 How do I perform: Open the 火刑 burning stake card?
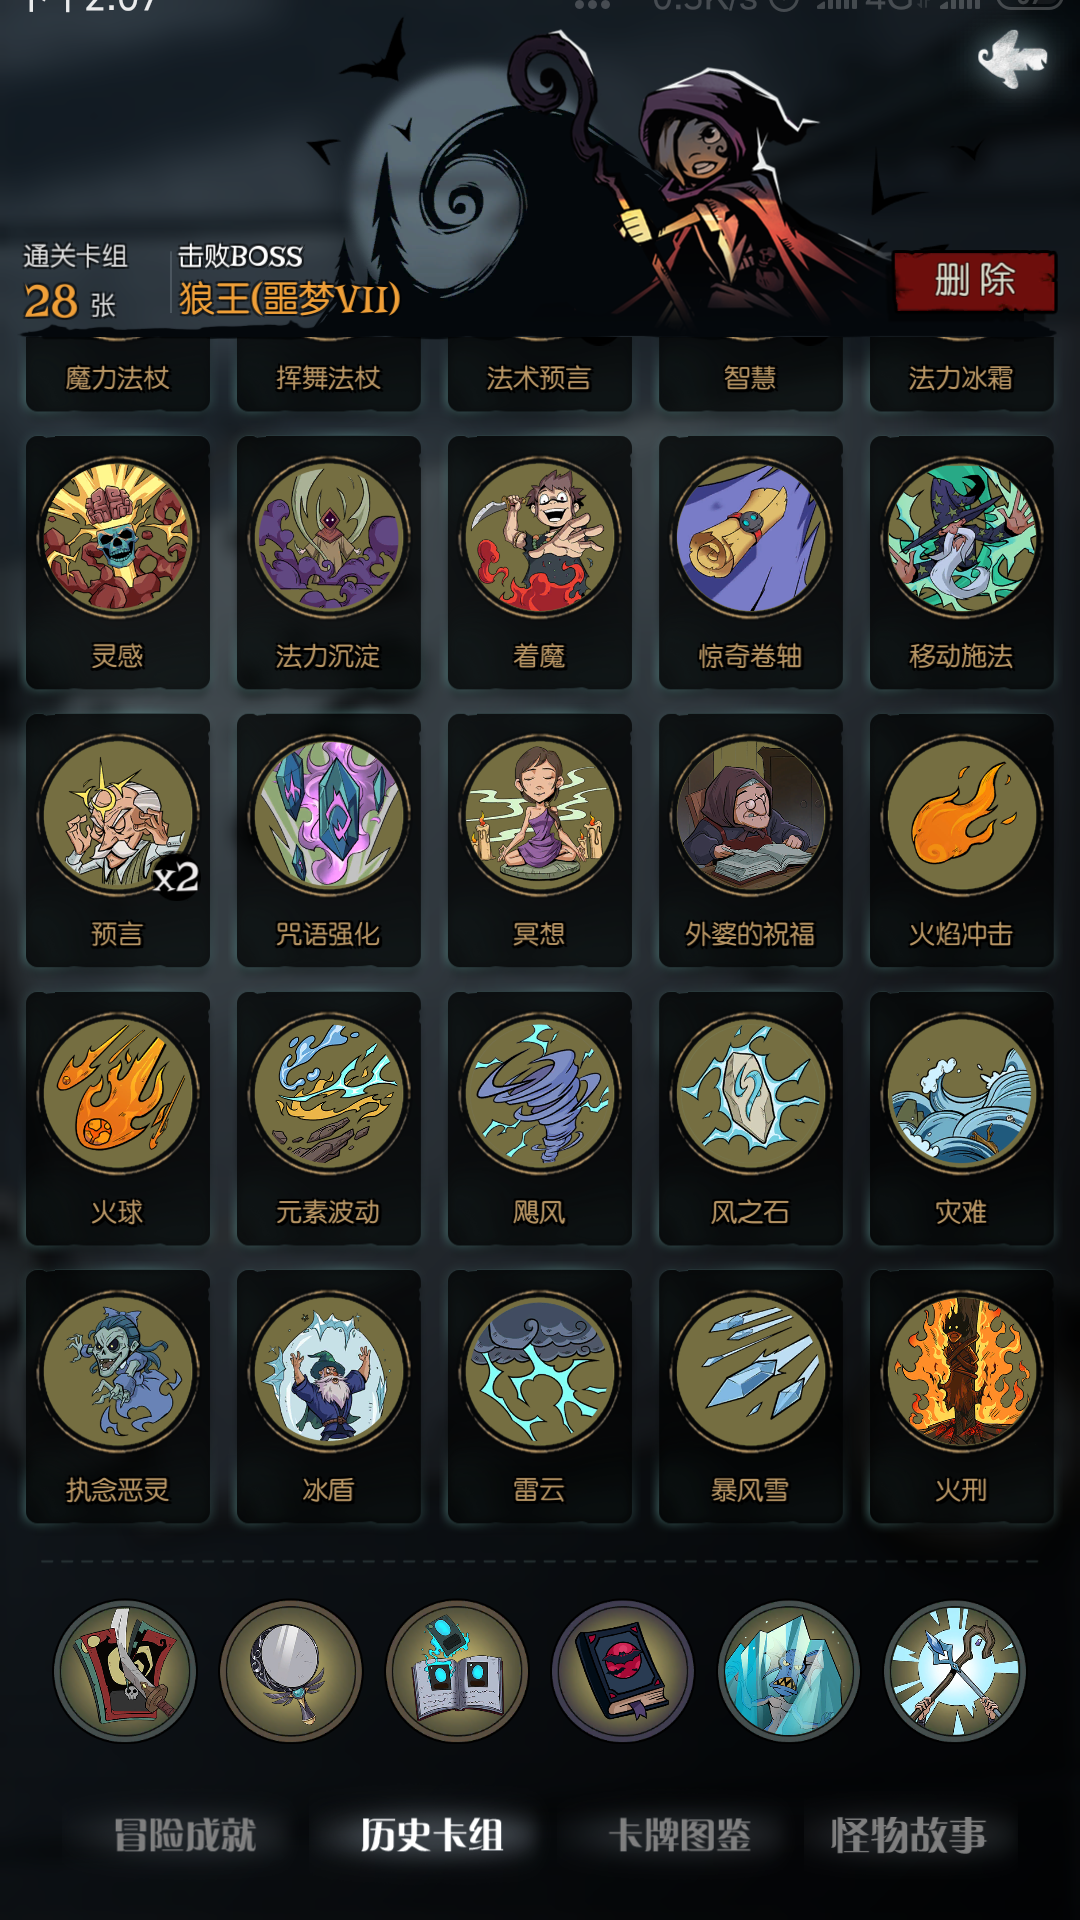coord(961,1396)
